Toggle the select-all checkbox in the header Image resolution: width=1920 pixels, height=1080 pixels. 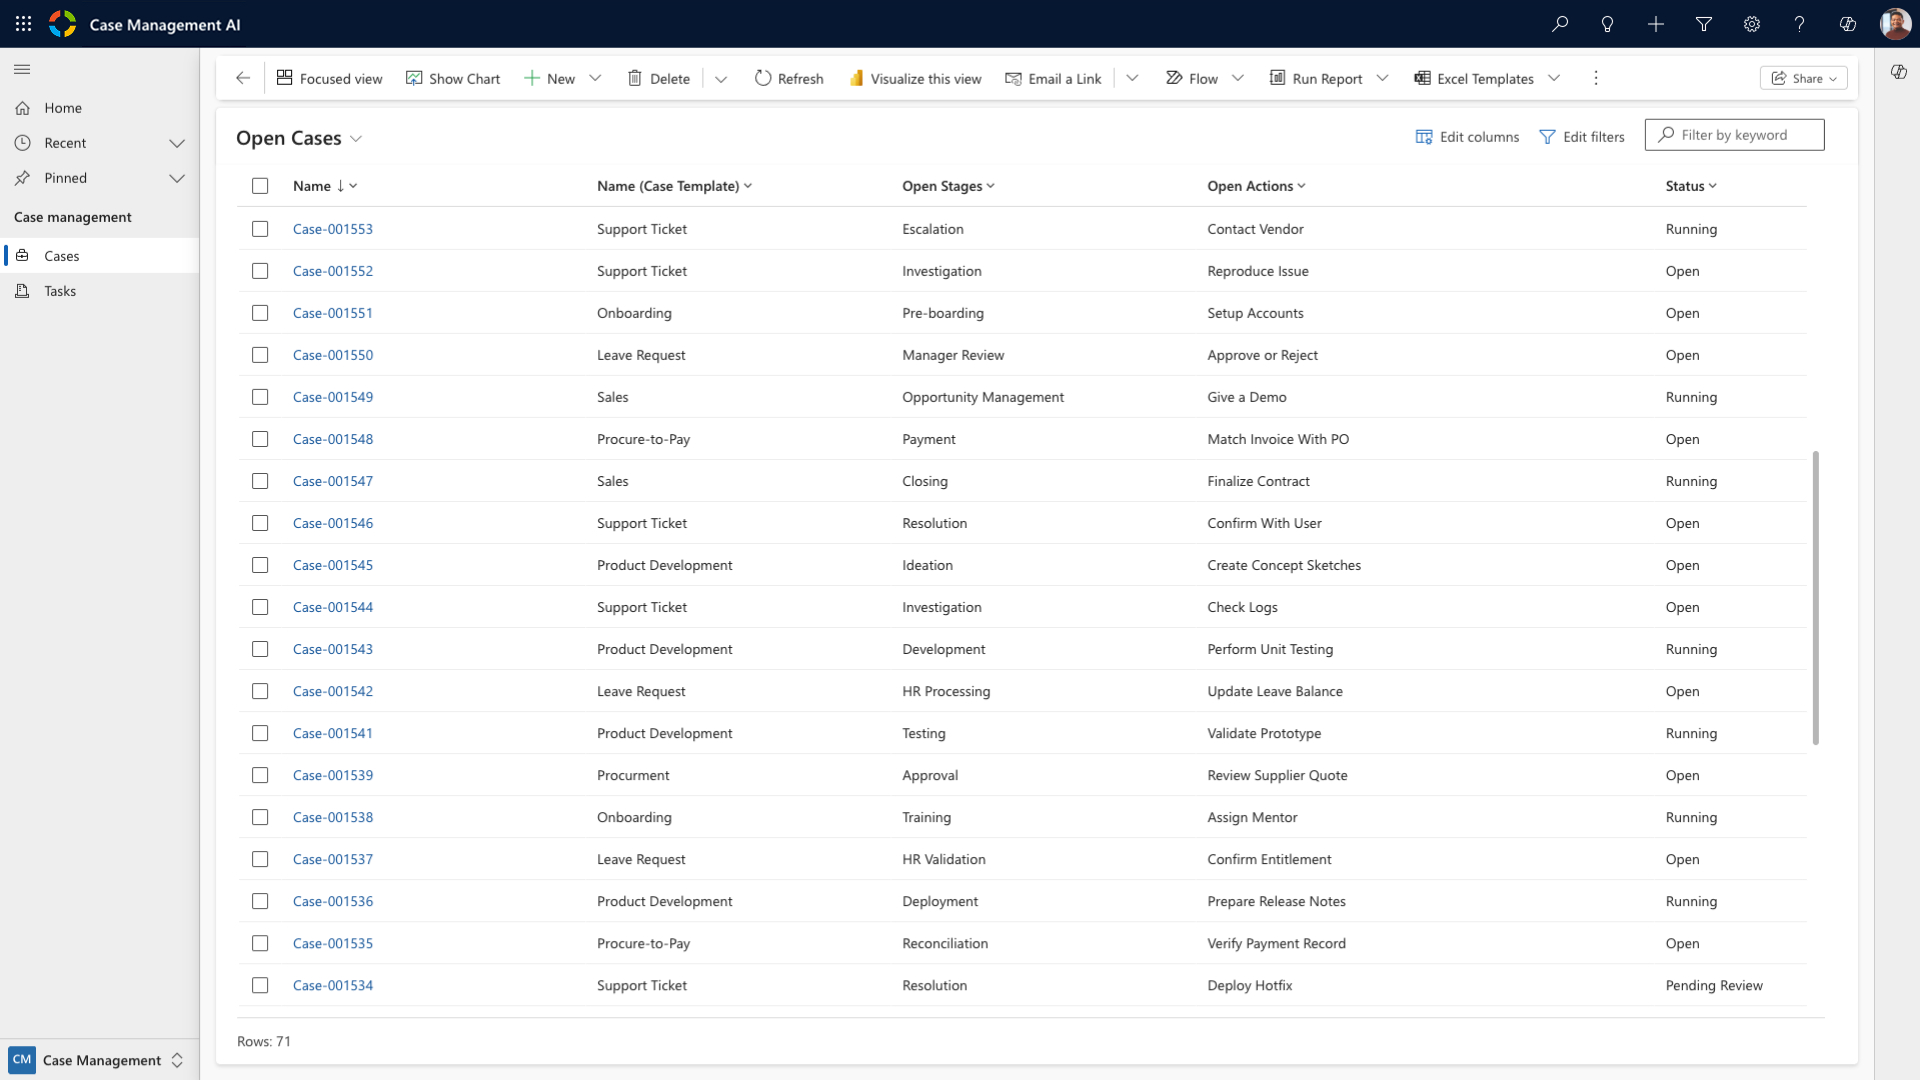click(x=260, y=186)
